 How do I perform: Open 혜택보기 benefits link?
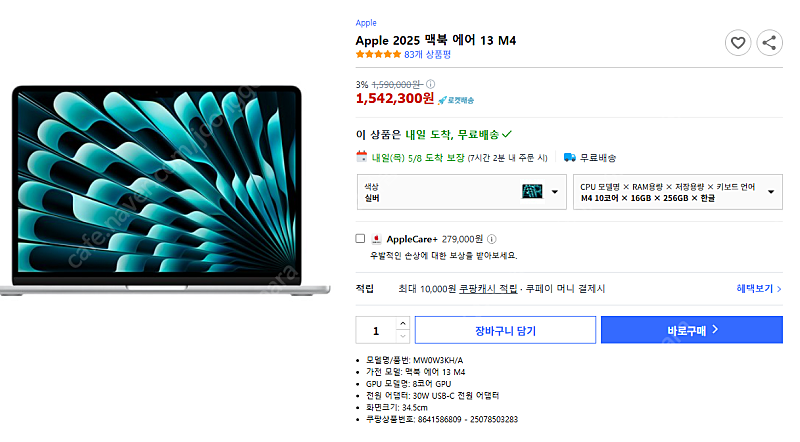point(759,289)
